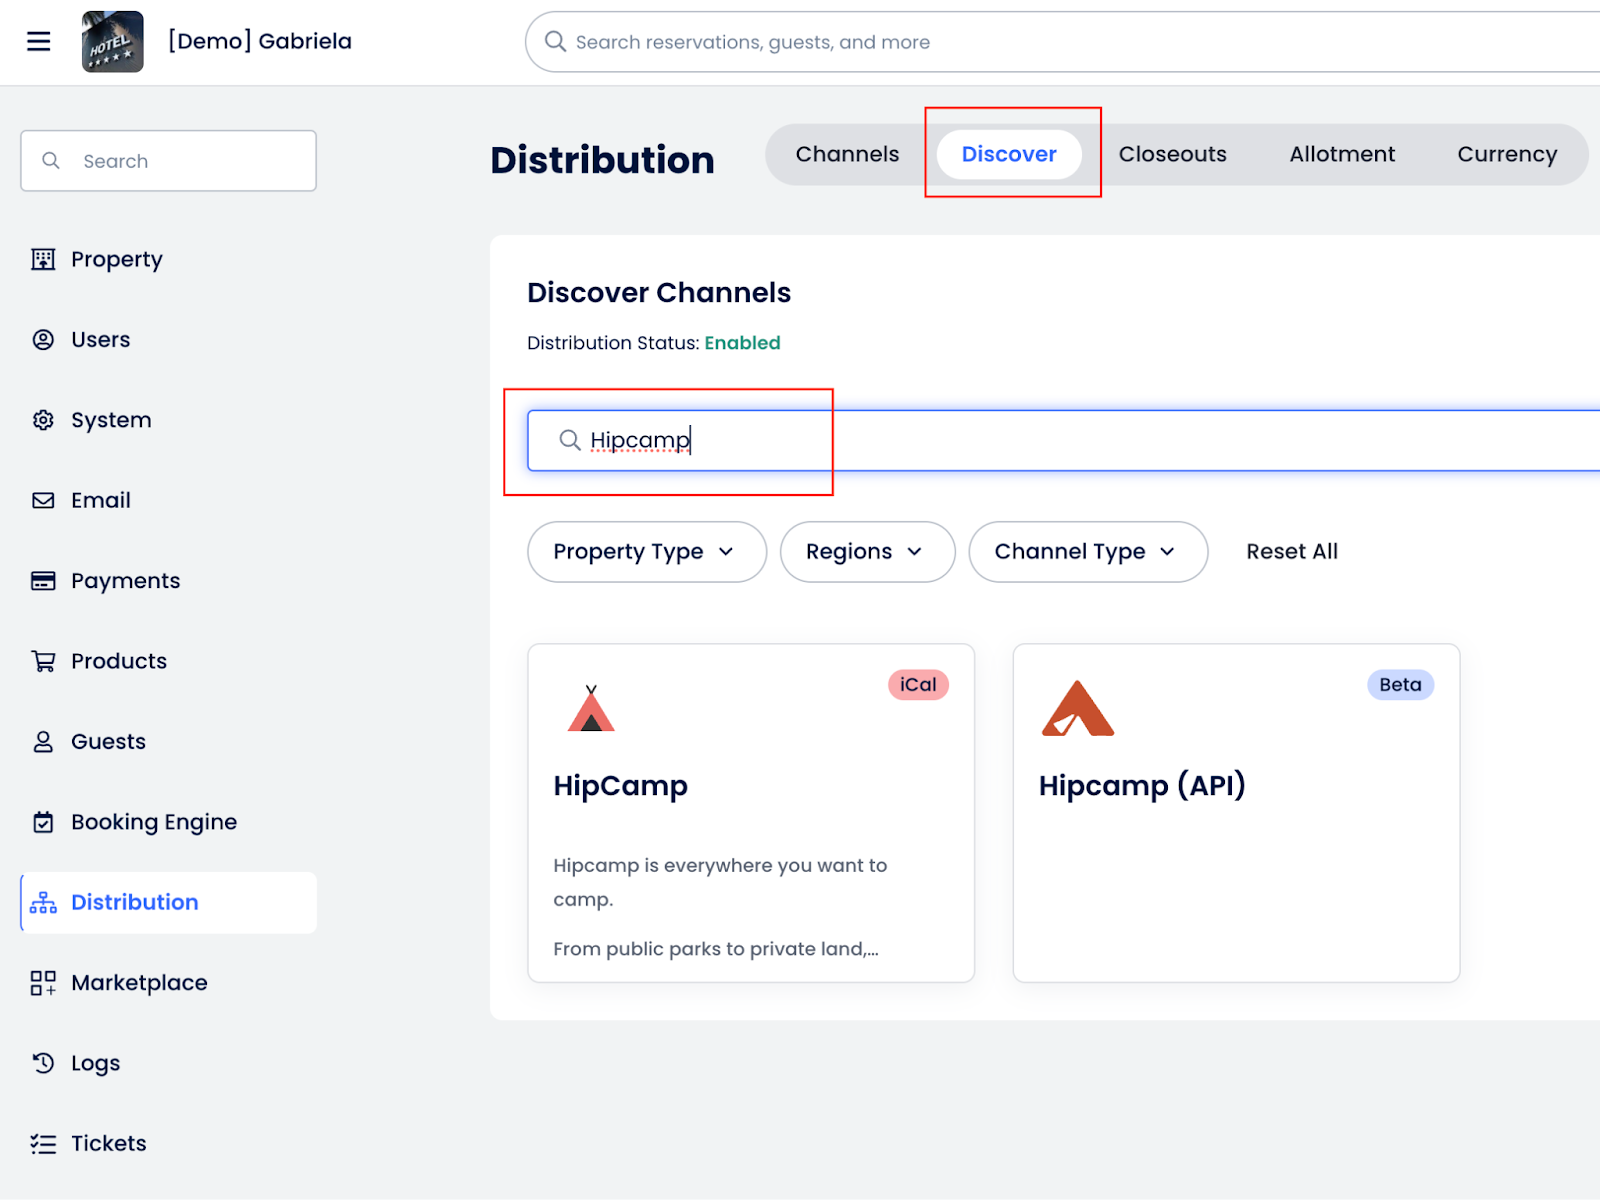1600x1200 pixels.
Task: Click the Products cart icon
Action: pos(43,661)
